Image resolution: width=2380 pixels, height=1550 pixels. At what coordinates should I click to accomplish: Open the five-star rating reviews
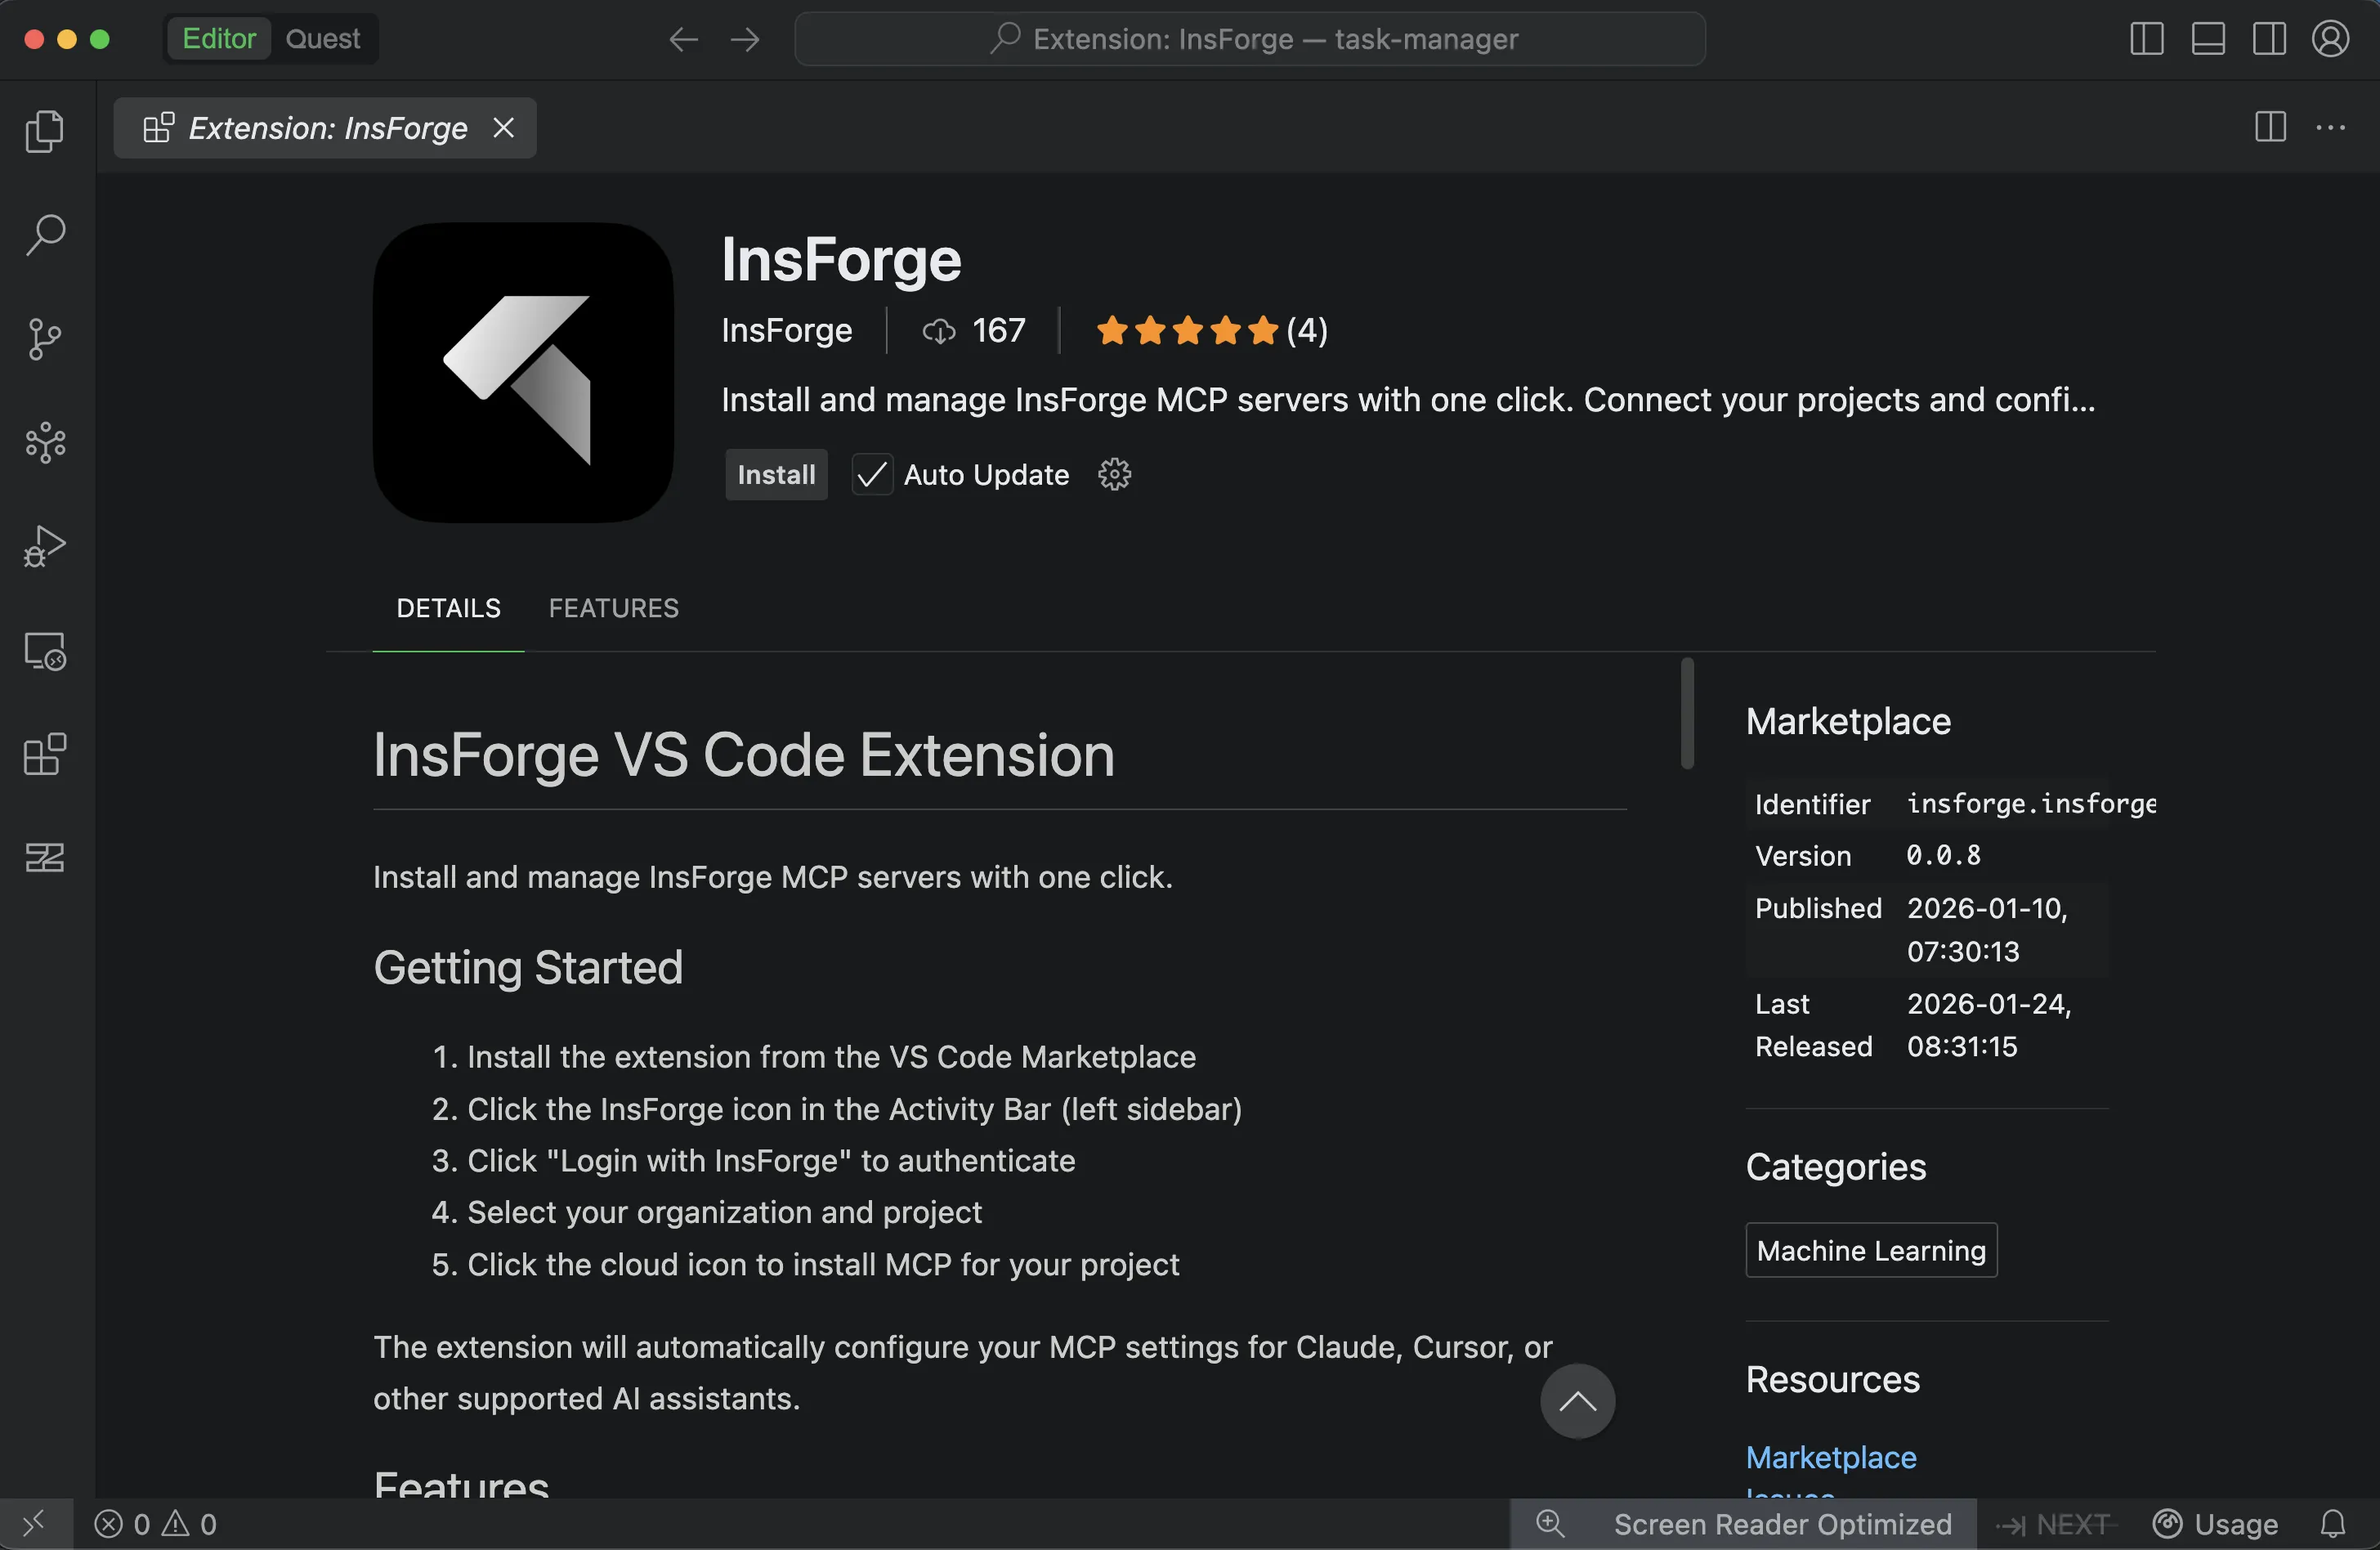[1211, 330]
